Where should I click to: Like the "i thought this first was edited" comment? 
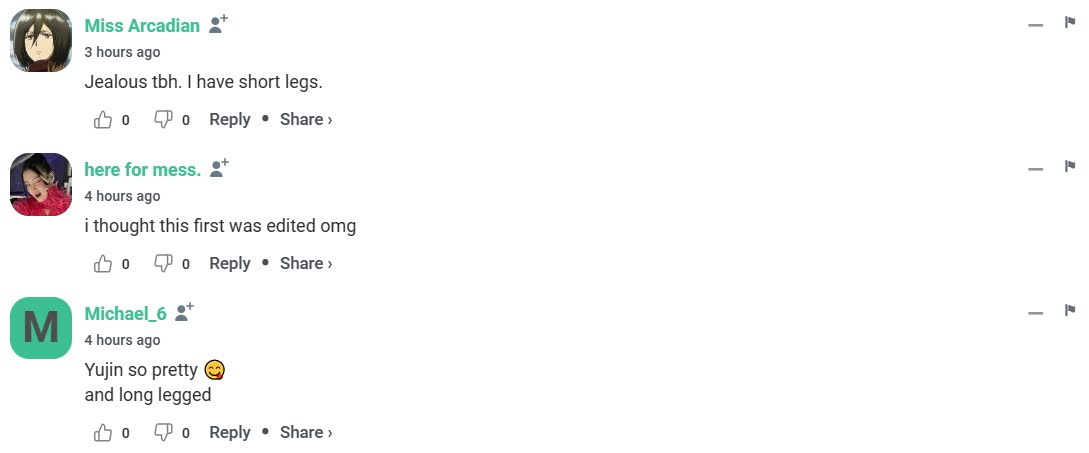tap(103, 263)
